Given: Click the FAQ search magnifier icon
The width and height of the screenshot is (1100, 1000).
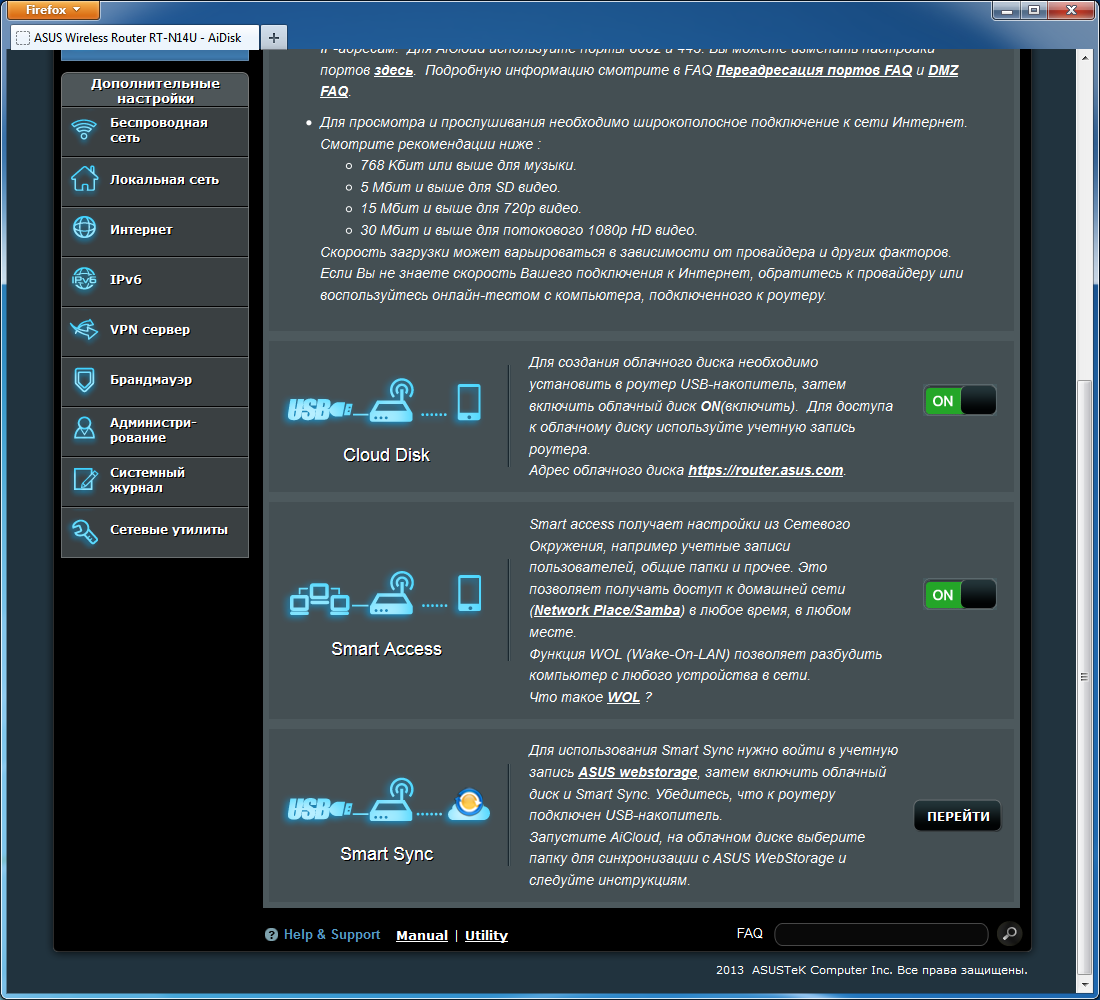Looking at the screenshot, I should [1010, 933].
